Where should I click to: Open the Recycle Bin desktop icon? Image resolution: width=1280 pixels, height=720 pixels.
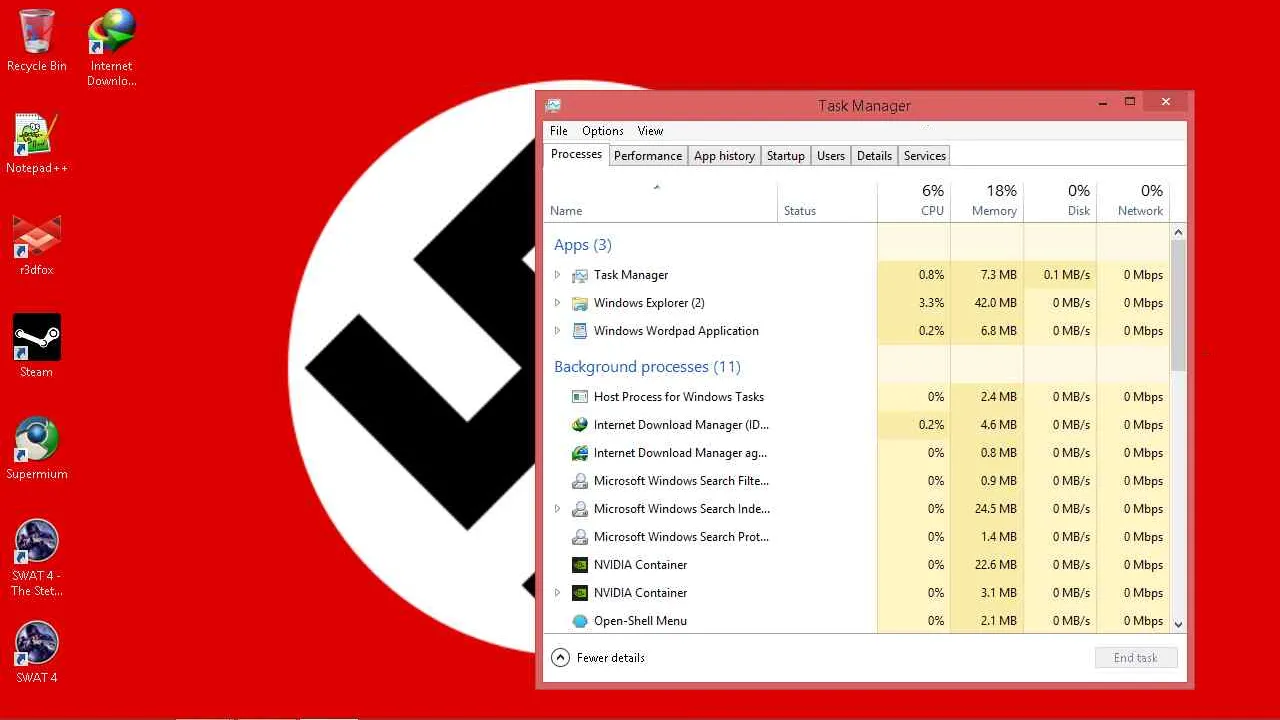[x=37, y=42]
